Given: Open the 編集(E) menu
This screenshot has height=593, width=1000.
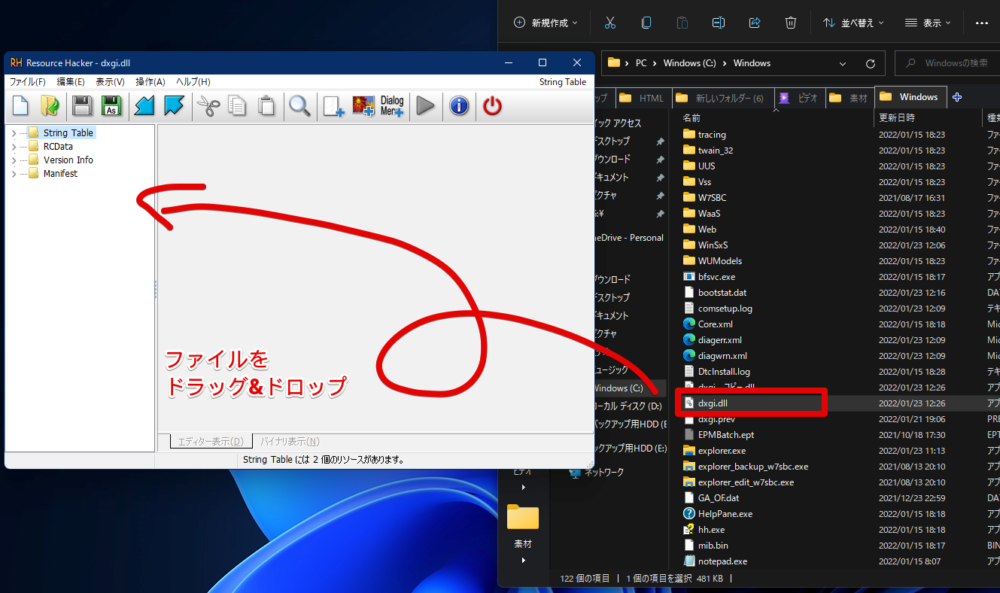Looking at the screenshot, I should (x=70, y=82).
